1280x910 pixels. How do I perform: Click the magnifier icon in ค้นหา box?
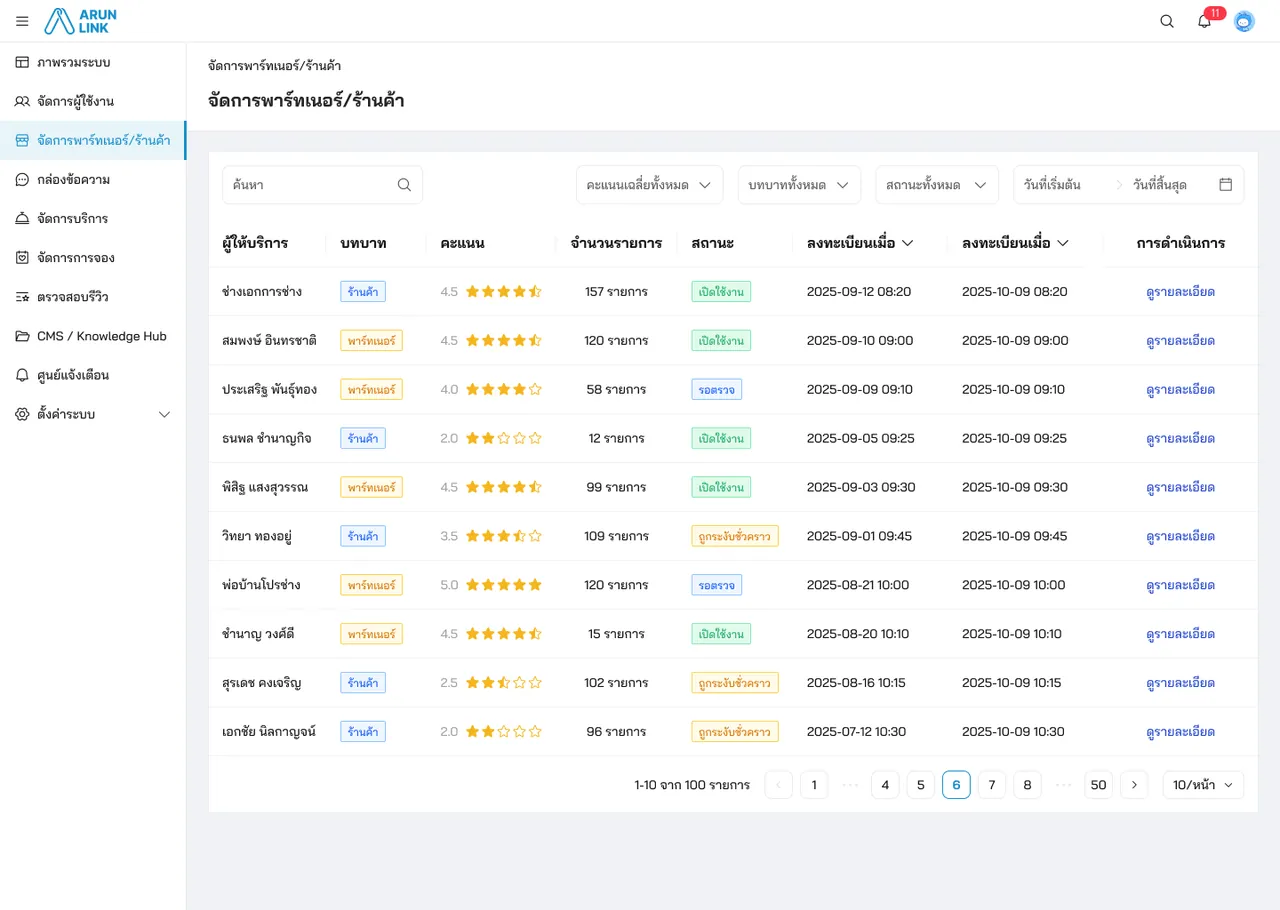tap(404, 185)
